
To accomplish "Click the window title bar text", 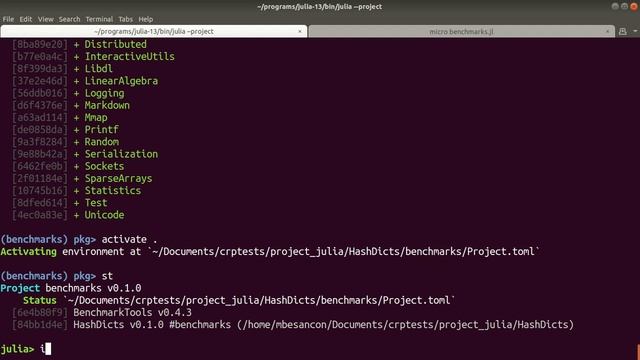I will (x=320, y=7).
